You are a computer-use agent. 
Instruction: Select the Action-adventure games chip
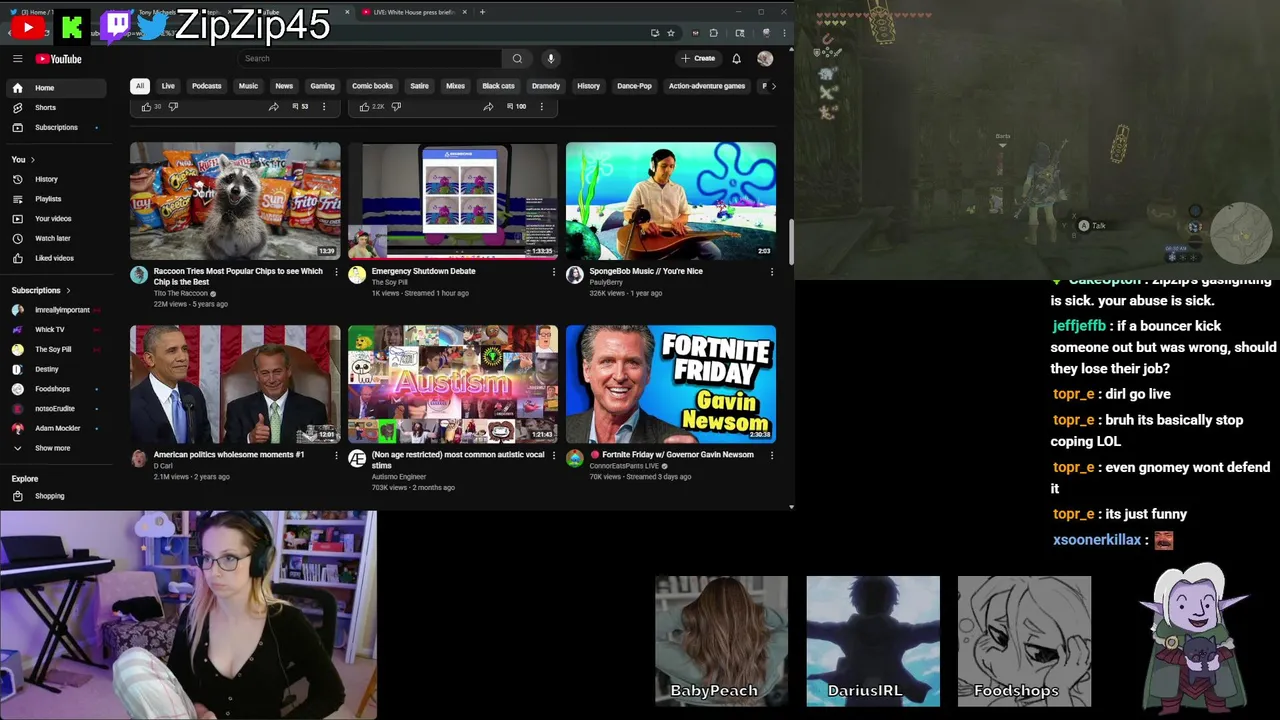point(707,86)
